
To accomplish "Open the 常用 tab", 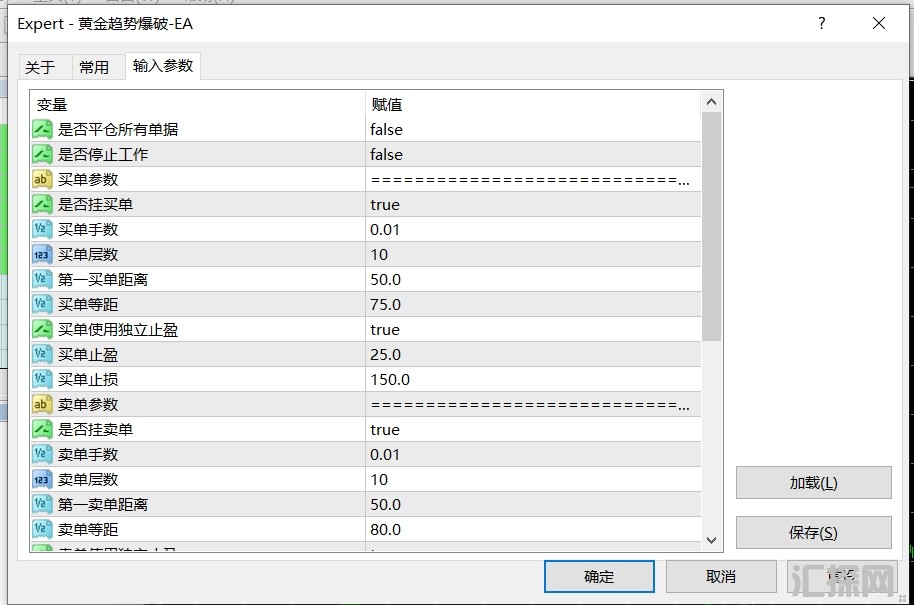I will coord(94,67).
